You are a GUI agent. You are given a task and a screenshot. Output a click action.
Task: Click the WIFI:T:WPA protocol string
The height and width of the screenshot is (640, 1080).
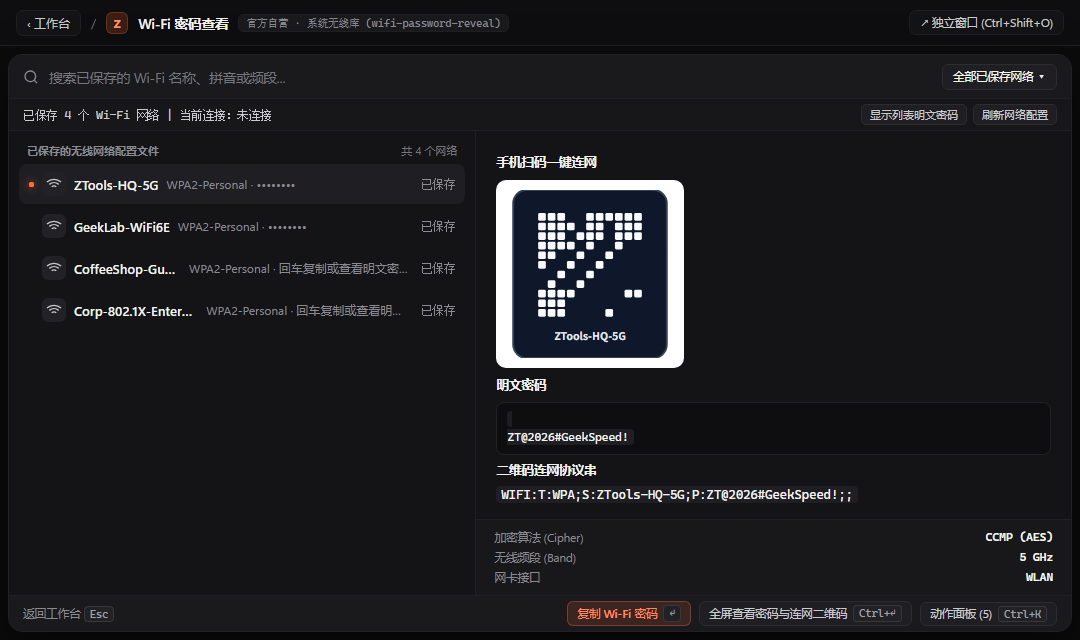point(676,495)
